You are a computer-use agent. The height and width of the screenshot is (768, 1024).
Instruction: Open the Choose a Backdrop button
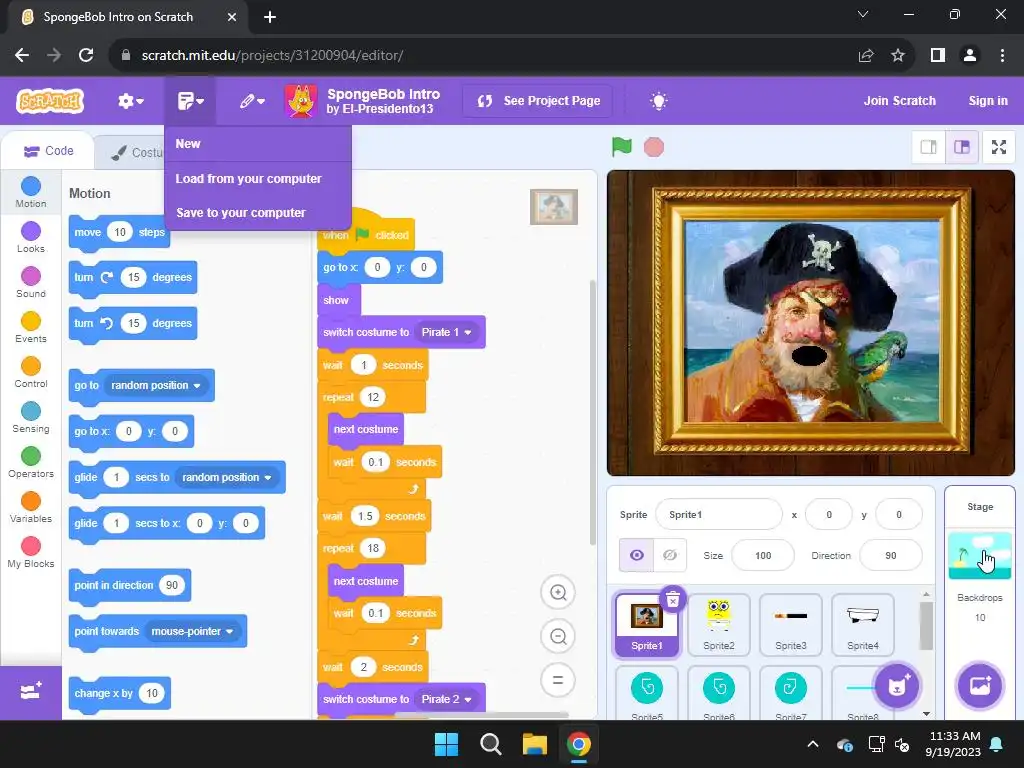980,685
